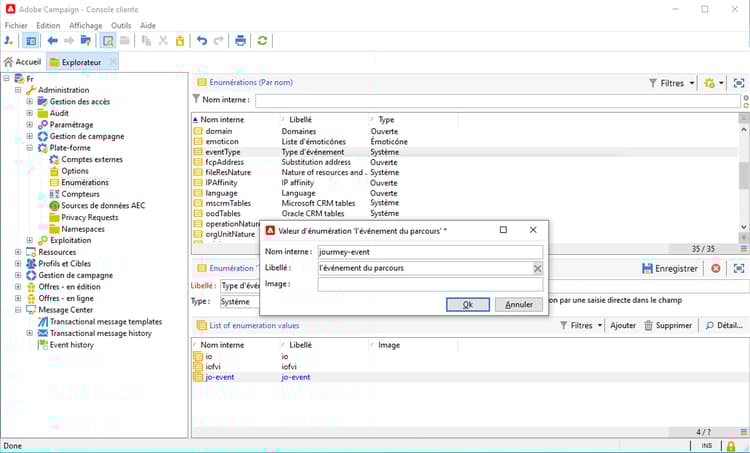
Task: Click the fullscreen icon of the enumeration form
Action: (x=739, y=268)
